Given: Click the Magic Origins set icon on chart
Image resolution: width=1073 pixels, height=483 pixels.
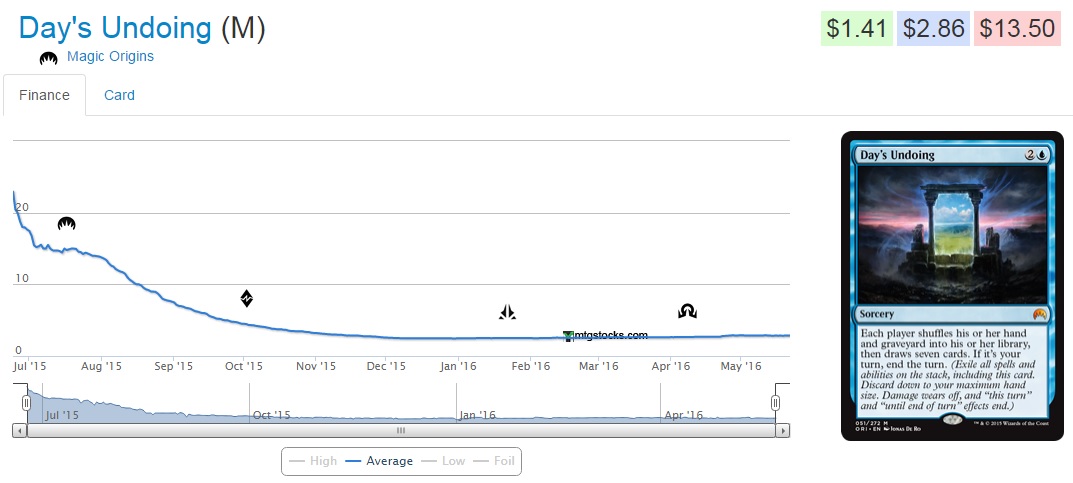Looking at the screenshot, I should (67, 224).
